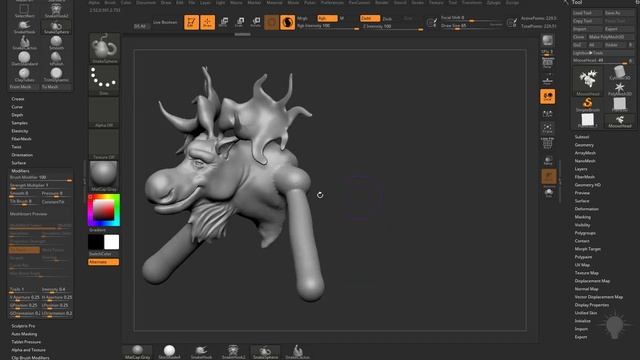Toggle the Mrgb button
640x360 pixels.
(x=303, y=19)
